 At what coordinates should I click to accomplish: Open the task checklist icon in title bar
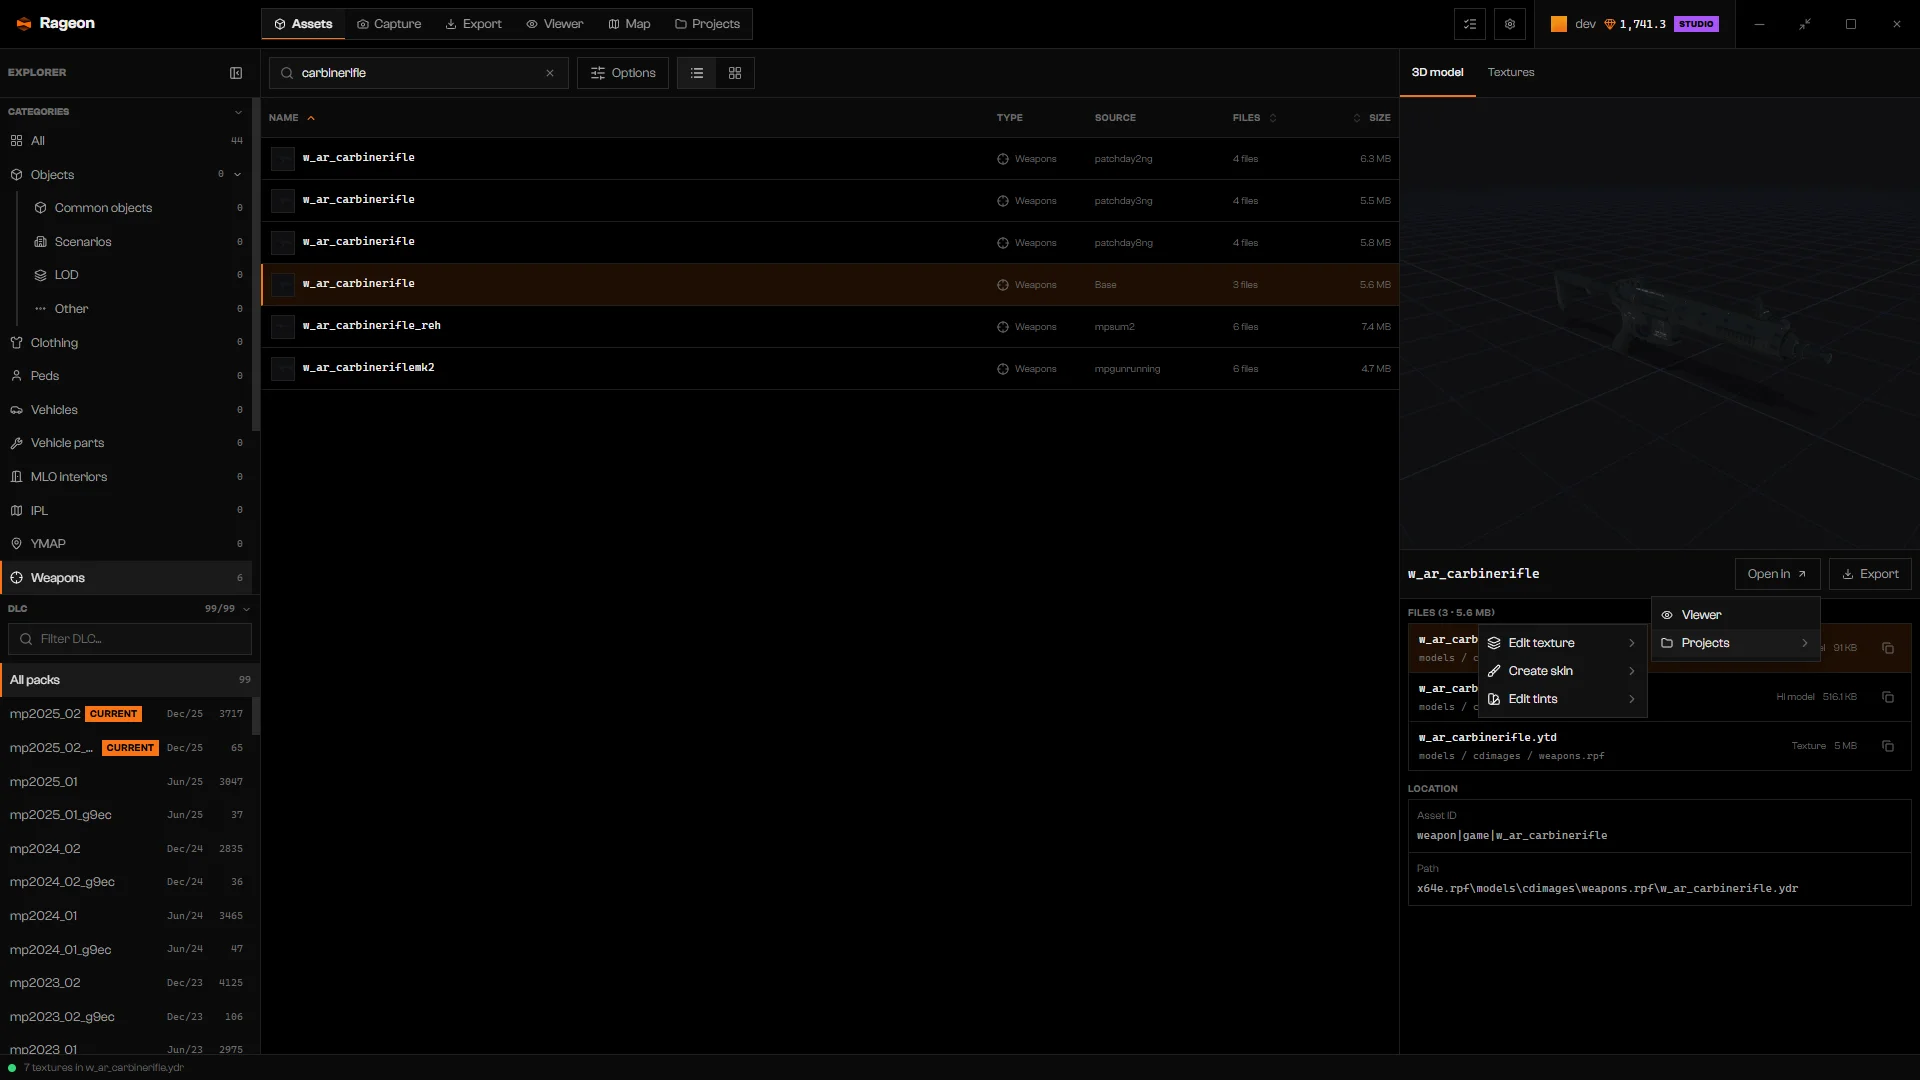click(1470, 24)
